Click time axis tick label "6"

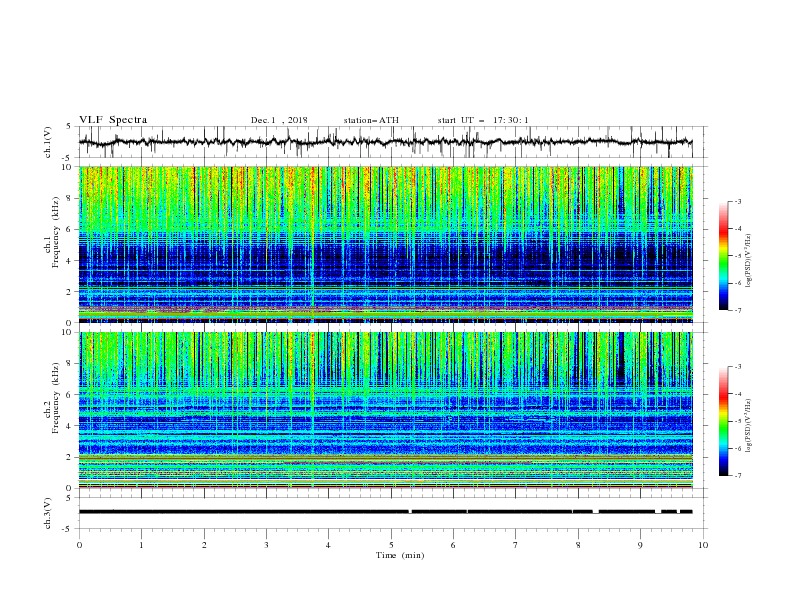click(x=453, y=545)
